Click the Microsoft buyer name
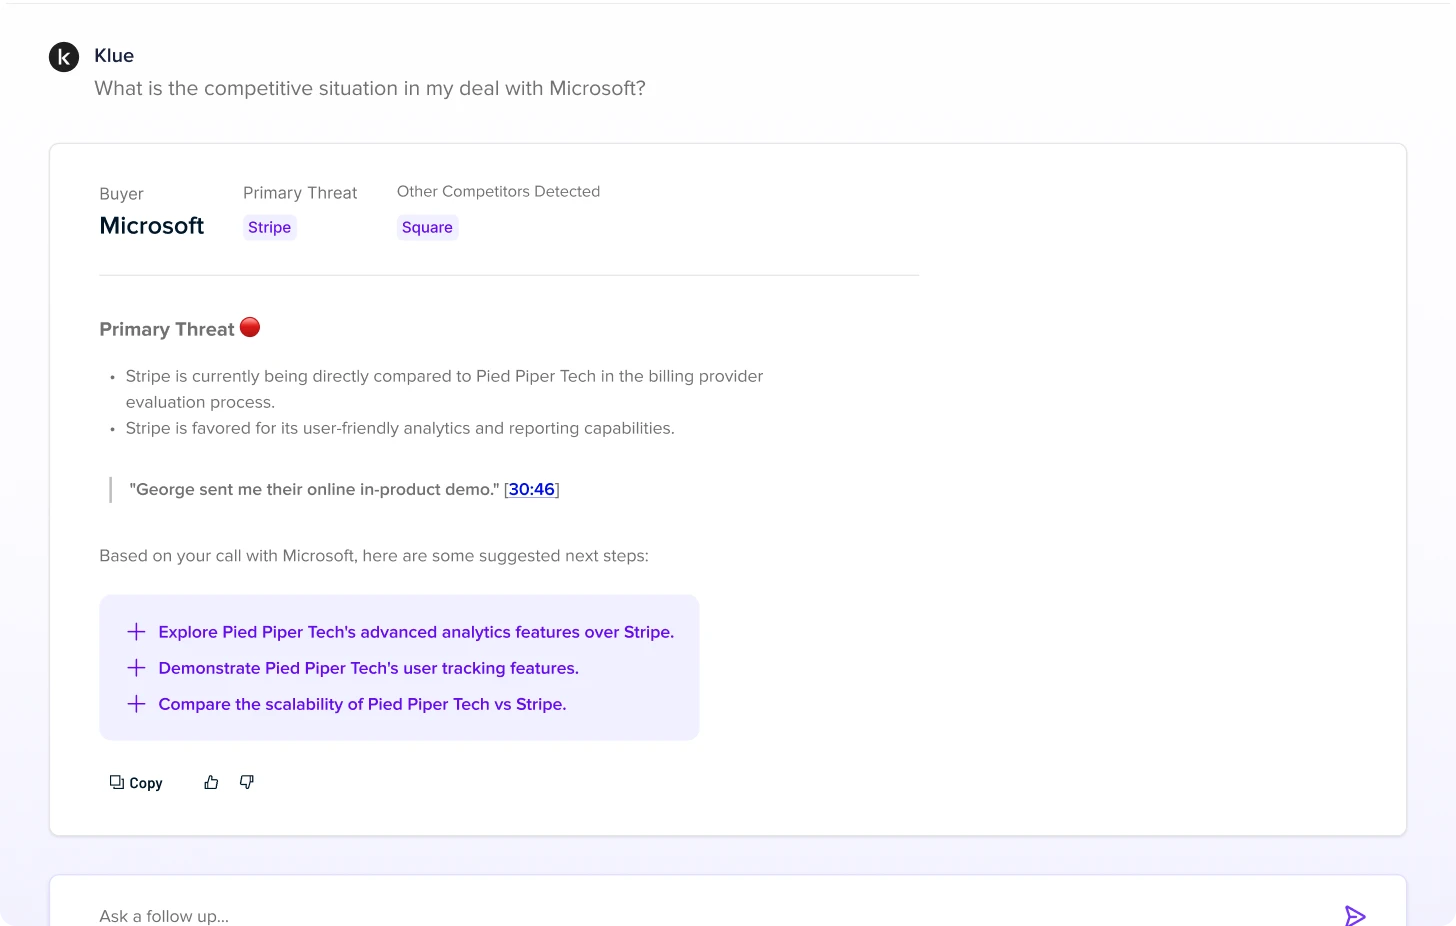1456x926 pixels. point(152,226)
